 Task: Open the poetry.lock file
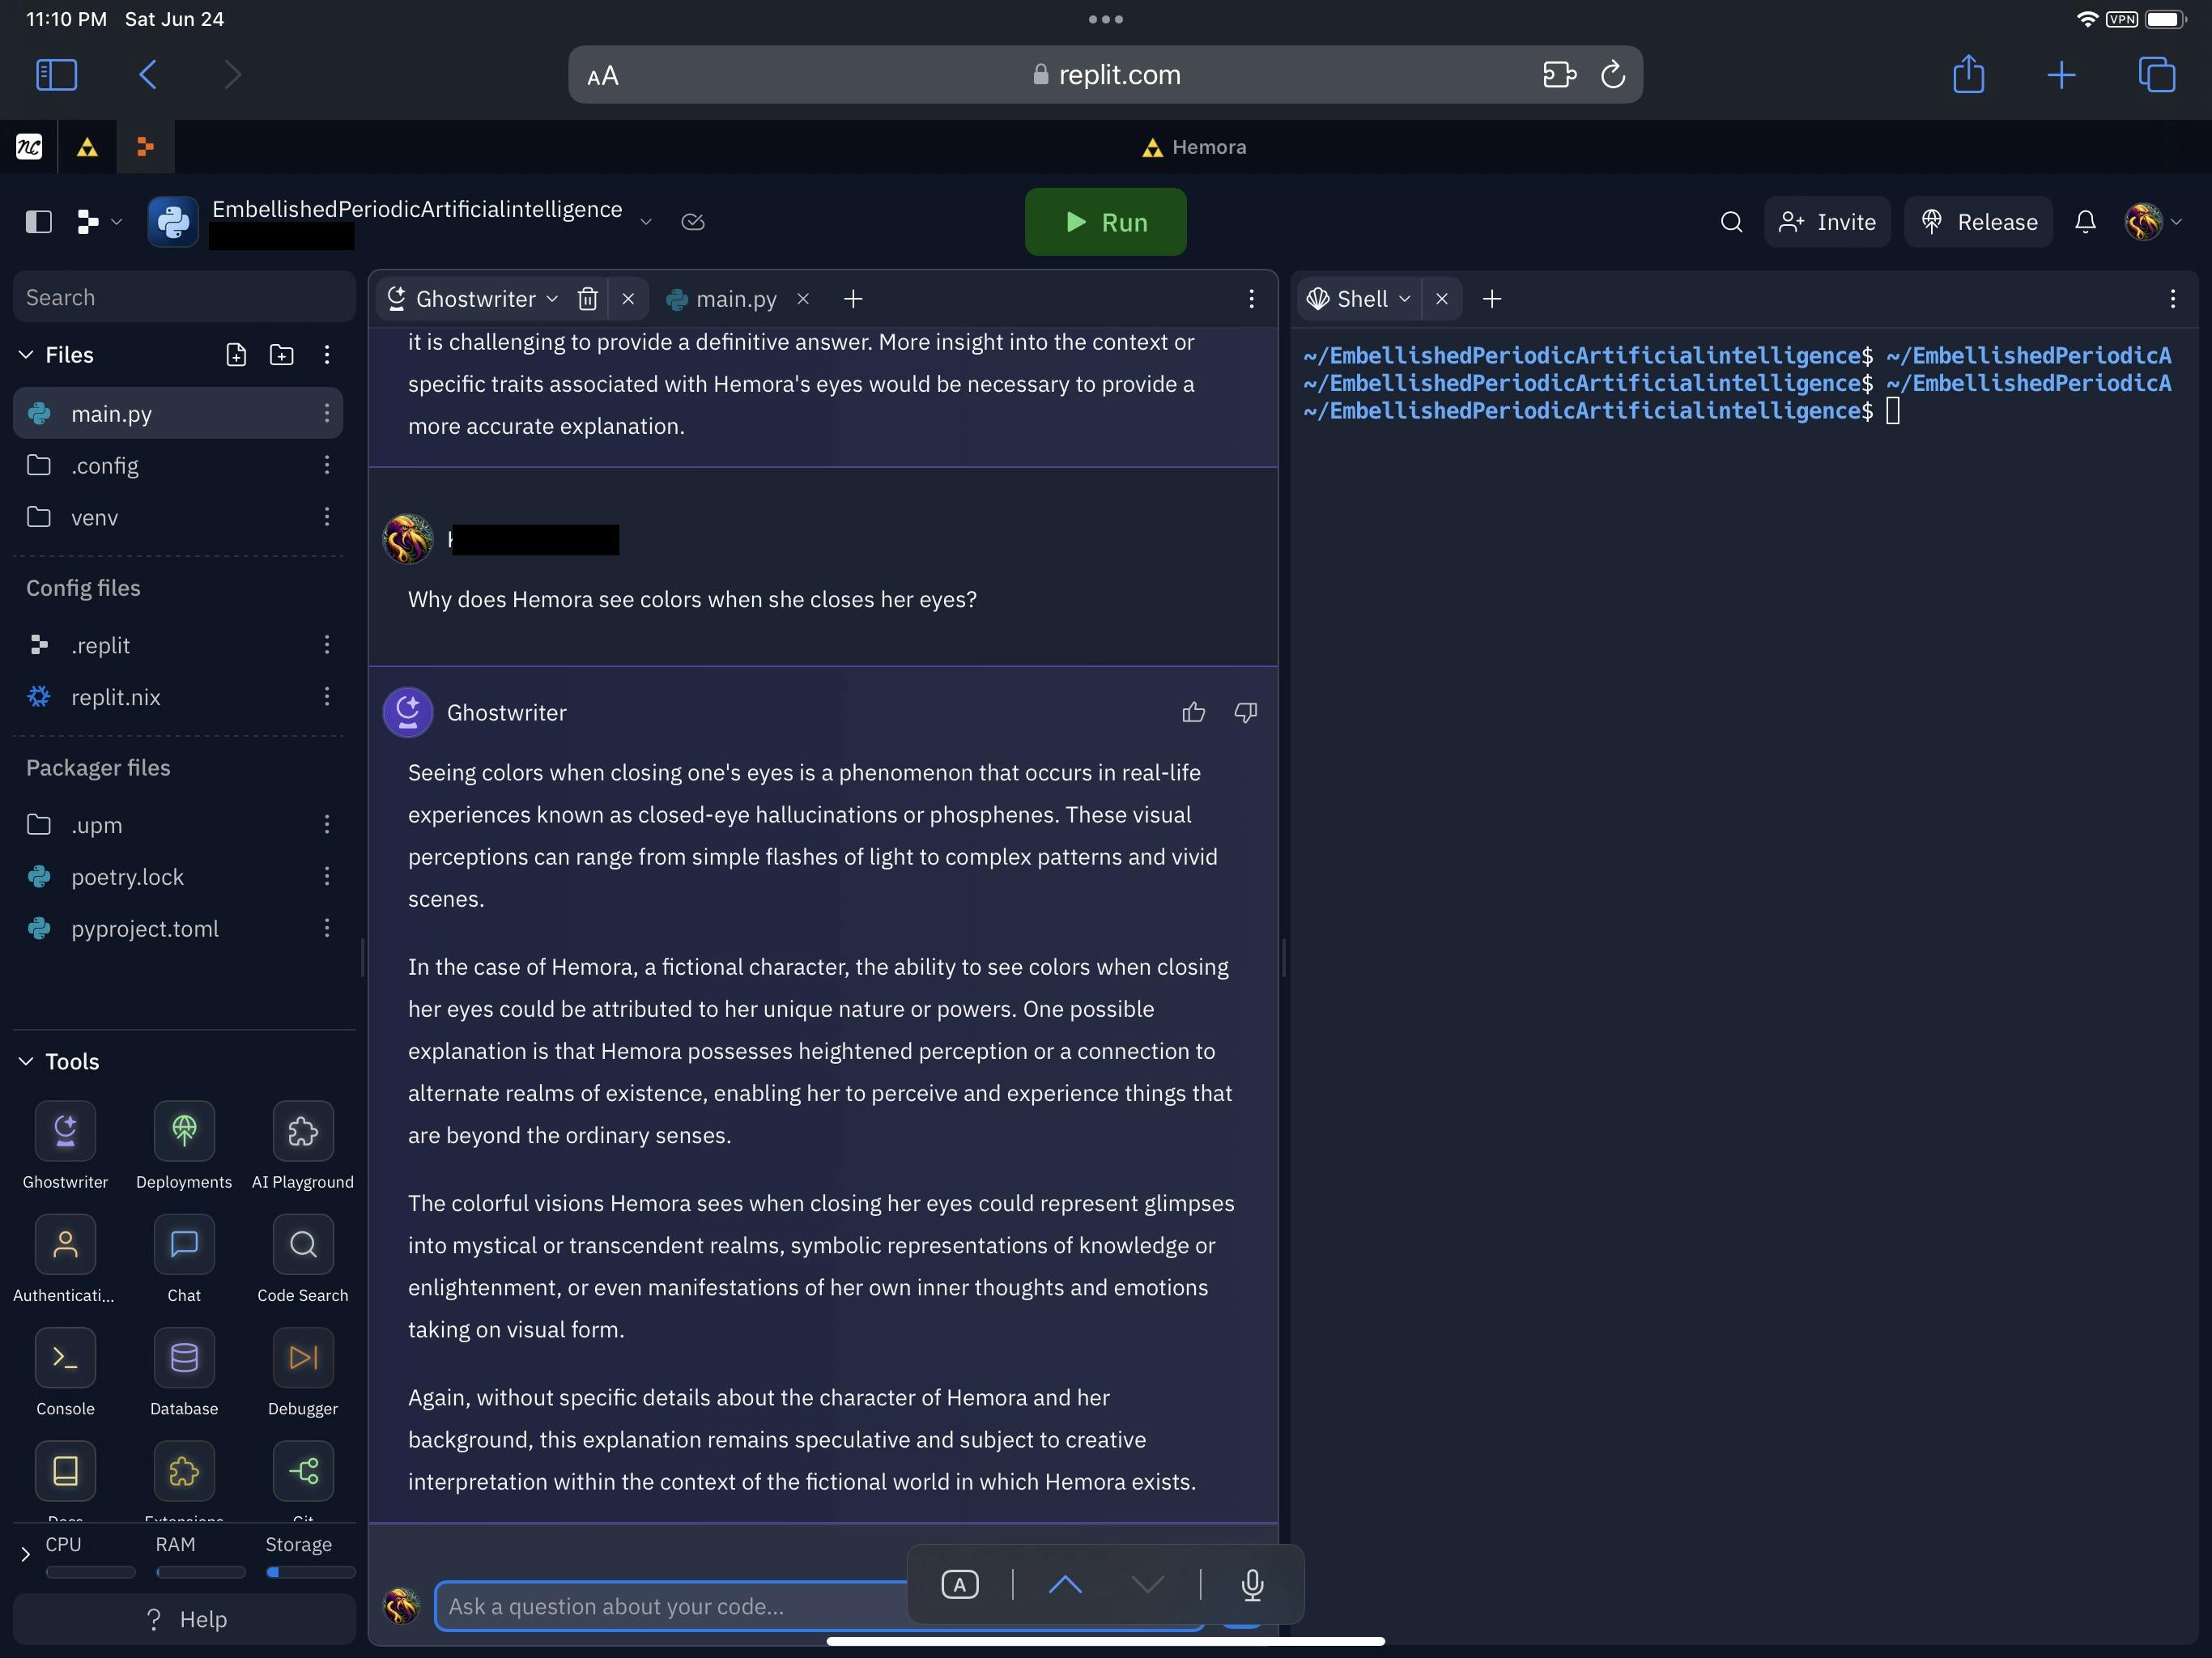pyautogui.click(x=177, y=876)
